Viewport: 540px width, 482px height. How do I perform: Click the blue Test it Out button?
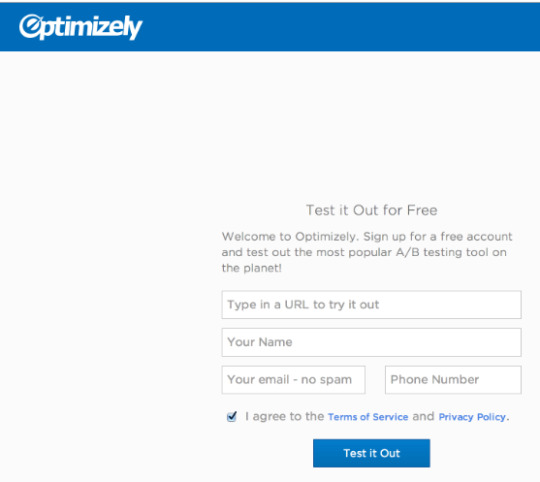[x=371, y=453]
